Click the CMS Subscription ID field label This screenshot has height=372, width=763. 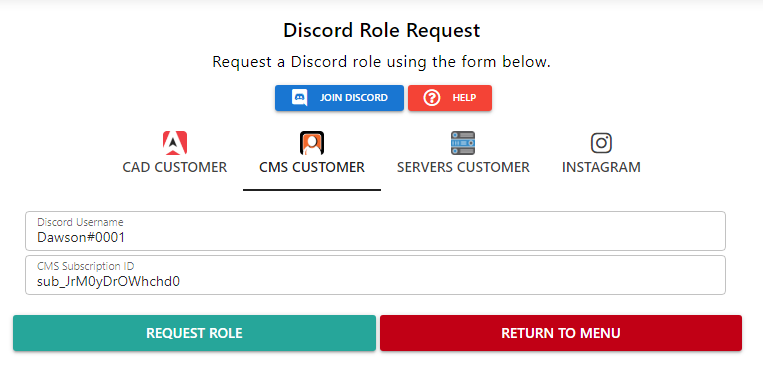click(86, 266)
